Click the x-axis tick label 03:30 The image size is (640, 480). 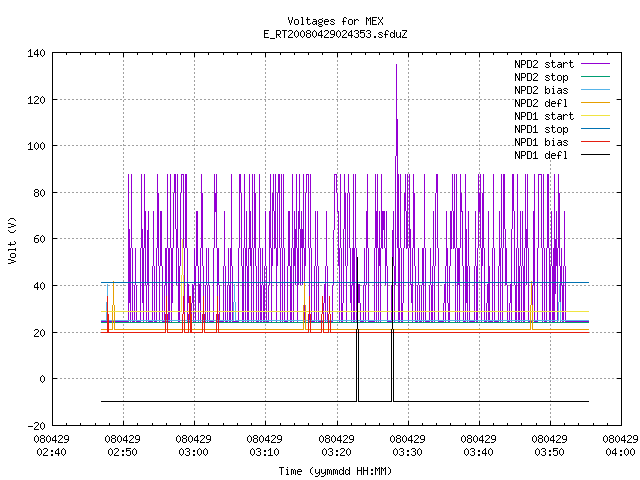407,452
